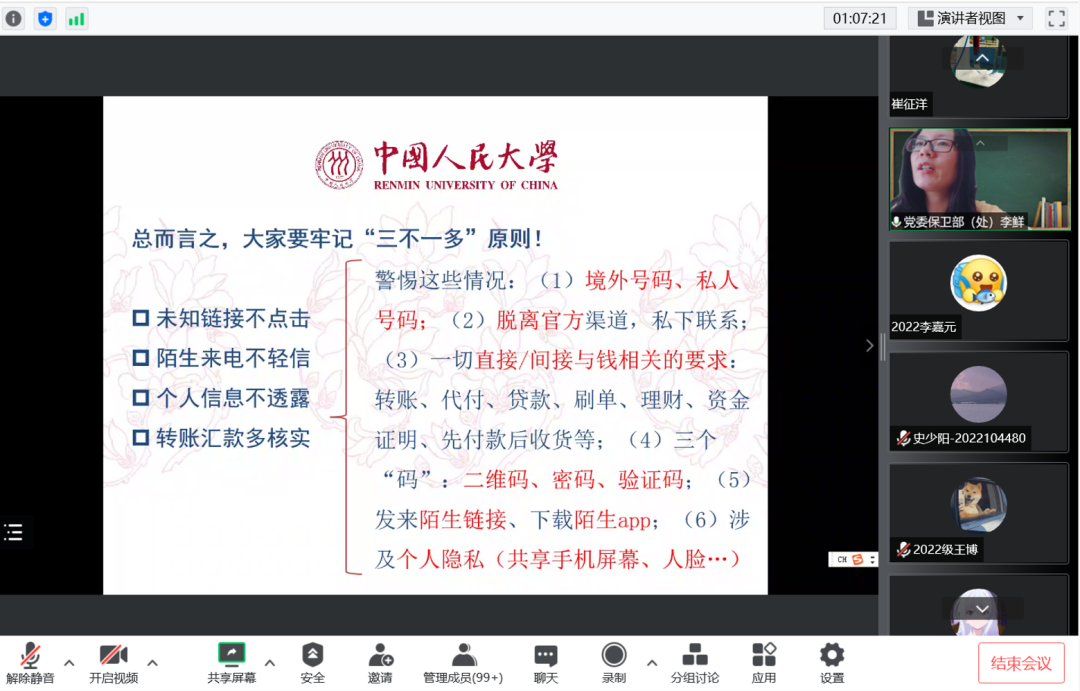Click Share Screen (共享屏幕) button

pyautogui.click(x=231, y=663)
